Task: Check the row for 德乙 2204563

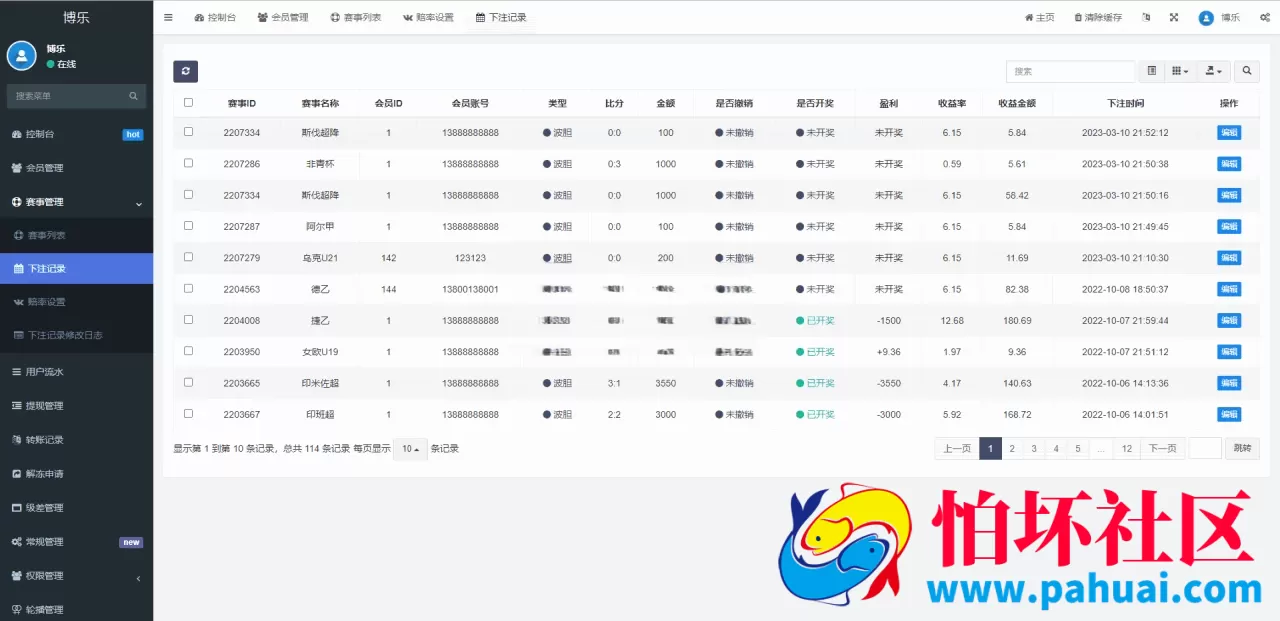Action: 188,288
